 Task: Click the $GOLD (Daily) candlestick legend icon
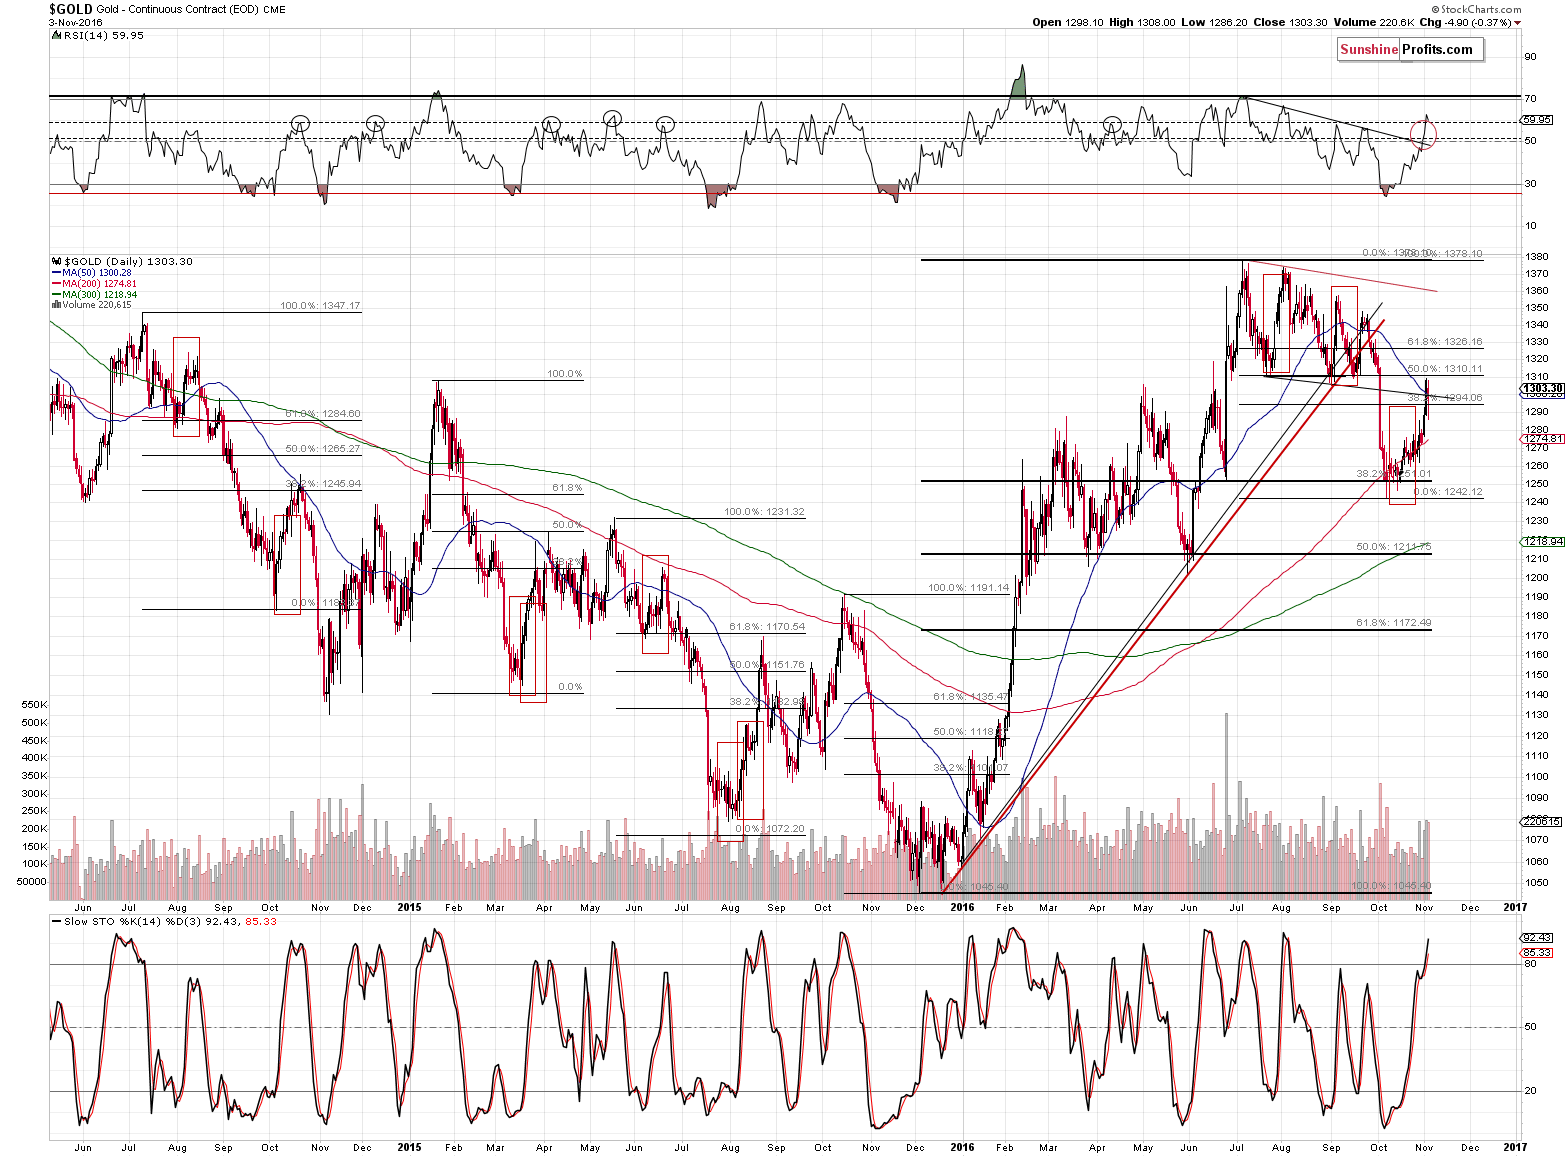point(55,261)
